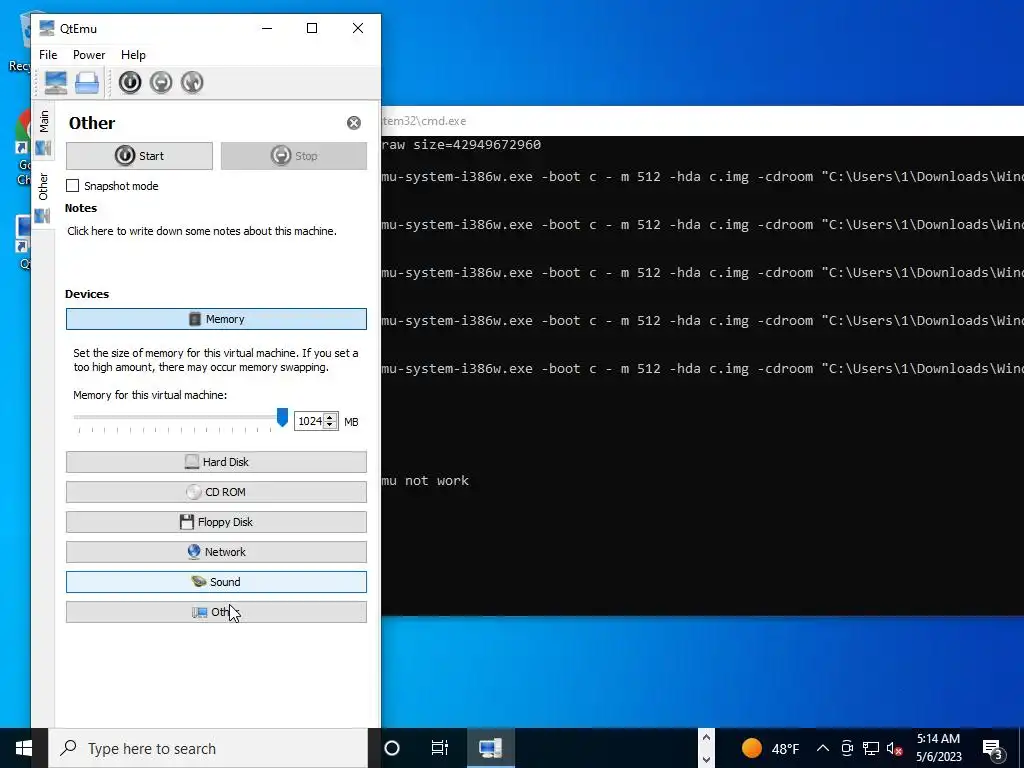The height and width of the screenshot is (768, 1024).
Task: Click the muted volume tray icon
Action: click(x=894, y=748)
